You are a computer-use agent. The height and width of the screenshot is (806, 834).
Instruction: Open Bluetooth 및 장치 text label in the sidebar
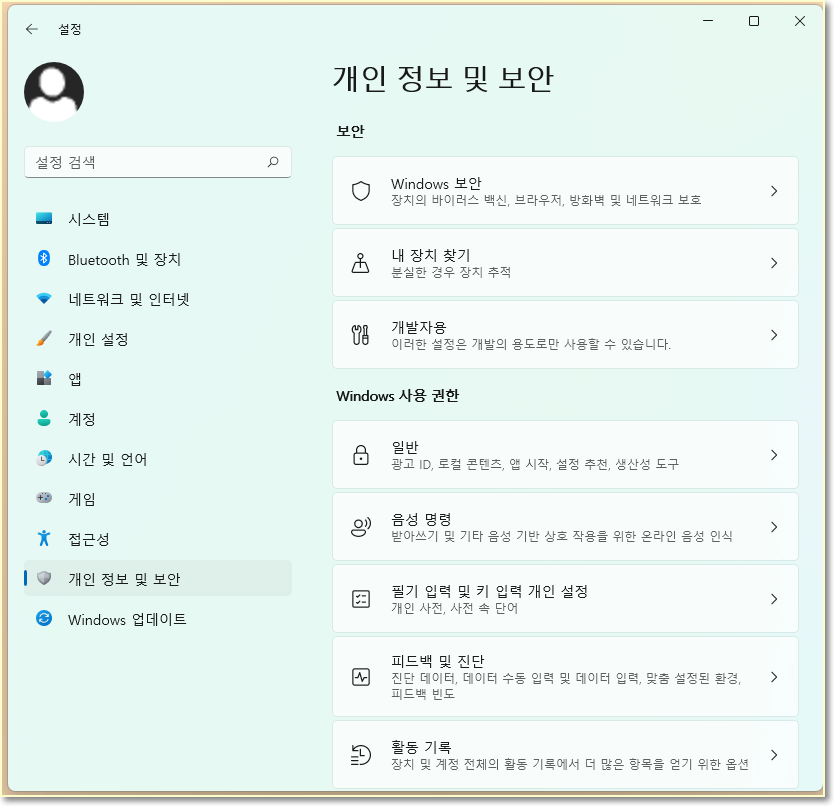(x=124, y=260)
